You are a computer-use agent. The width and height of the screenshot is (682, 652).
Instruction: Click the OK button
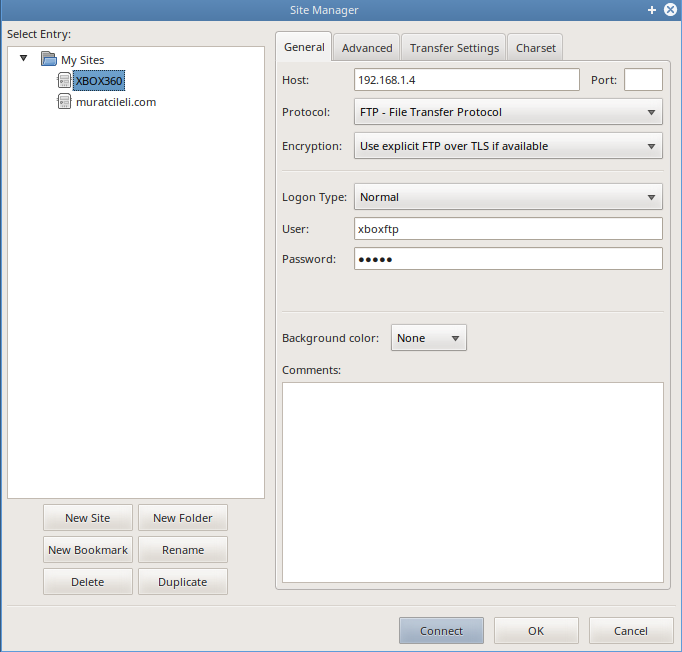click(536, 630)
